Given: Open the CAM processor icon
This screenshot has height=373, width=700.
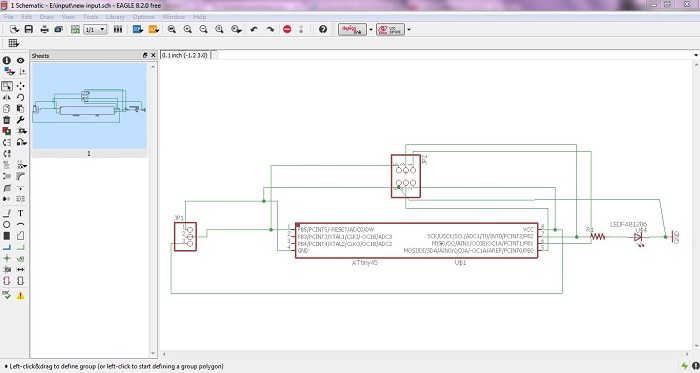Looking at the screenshot, I should [58, 29].
